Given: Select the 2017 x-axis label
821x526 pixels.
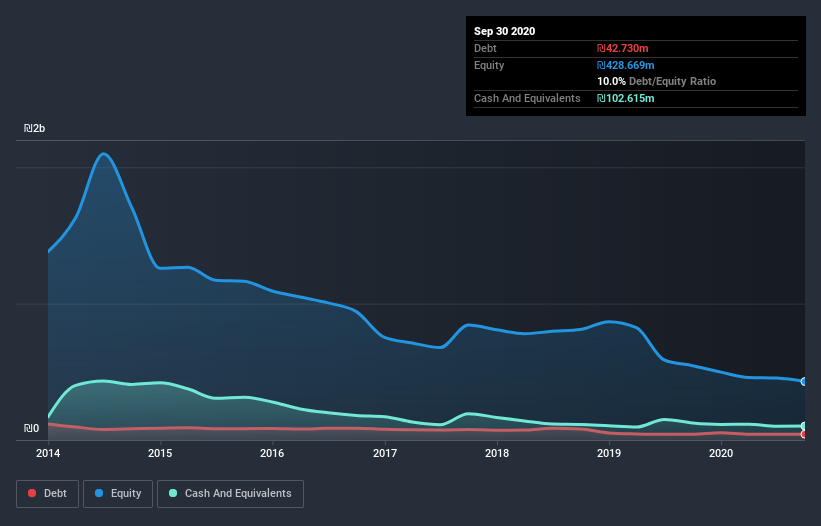Looking at the screenshot, I should coord(385,453).
